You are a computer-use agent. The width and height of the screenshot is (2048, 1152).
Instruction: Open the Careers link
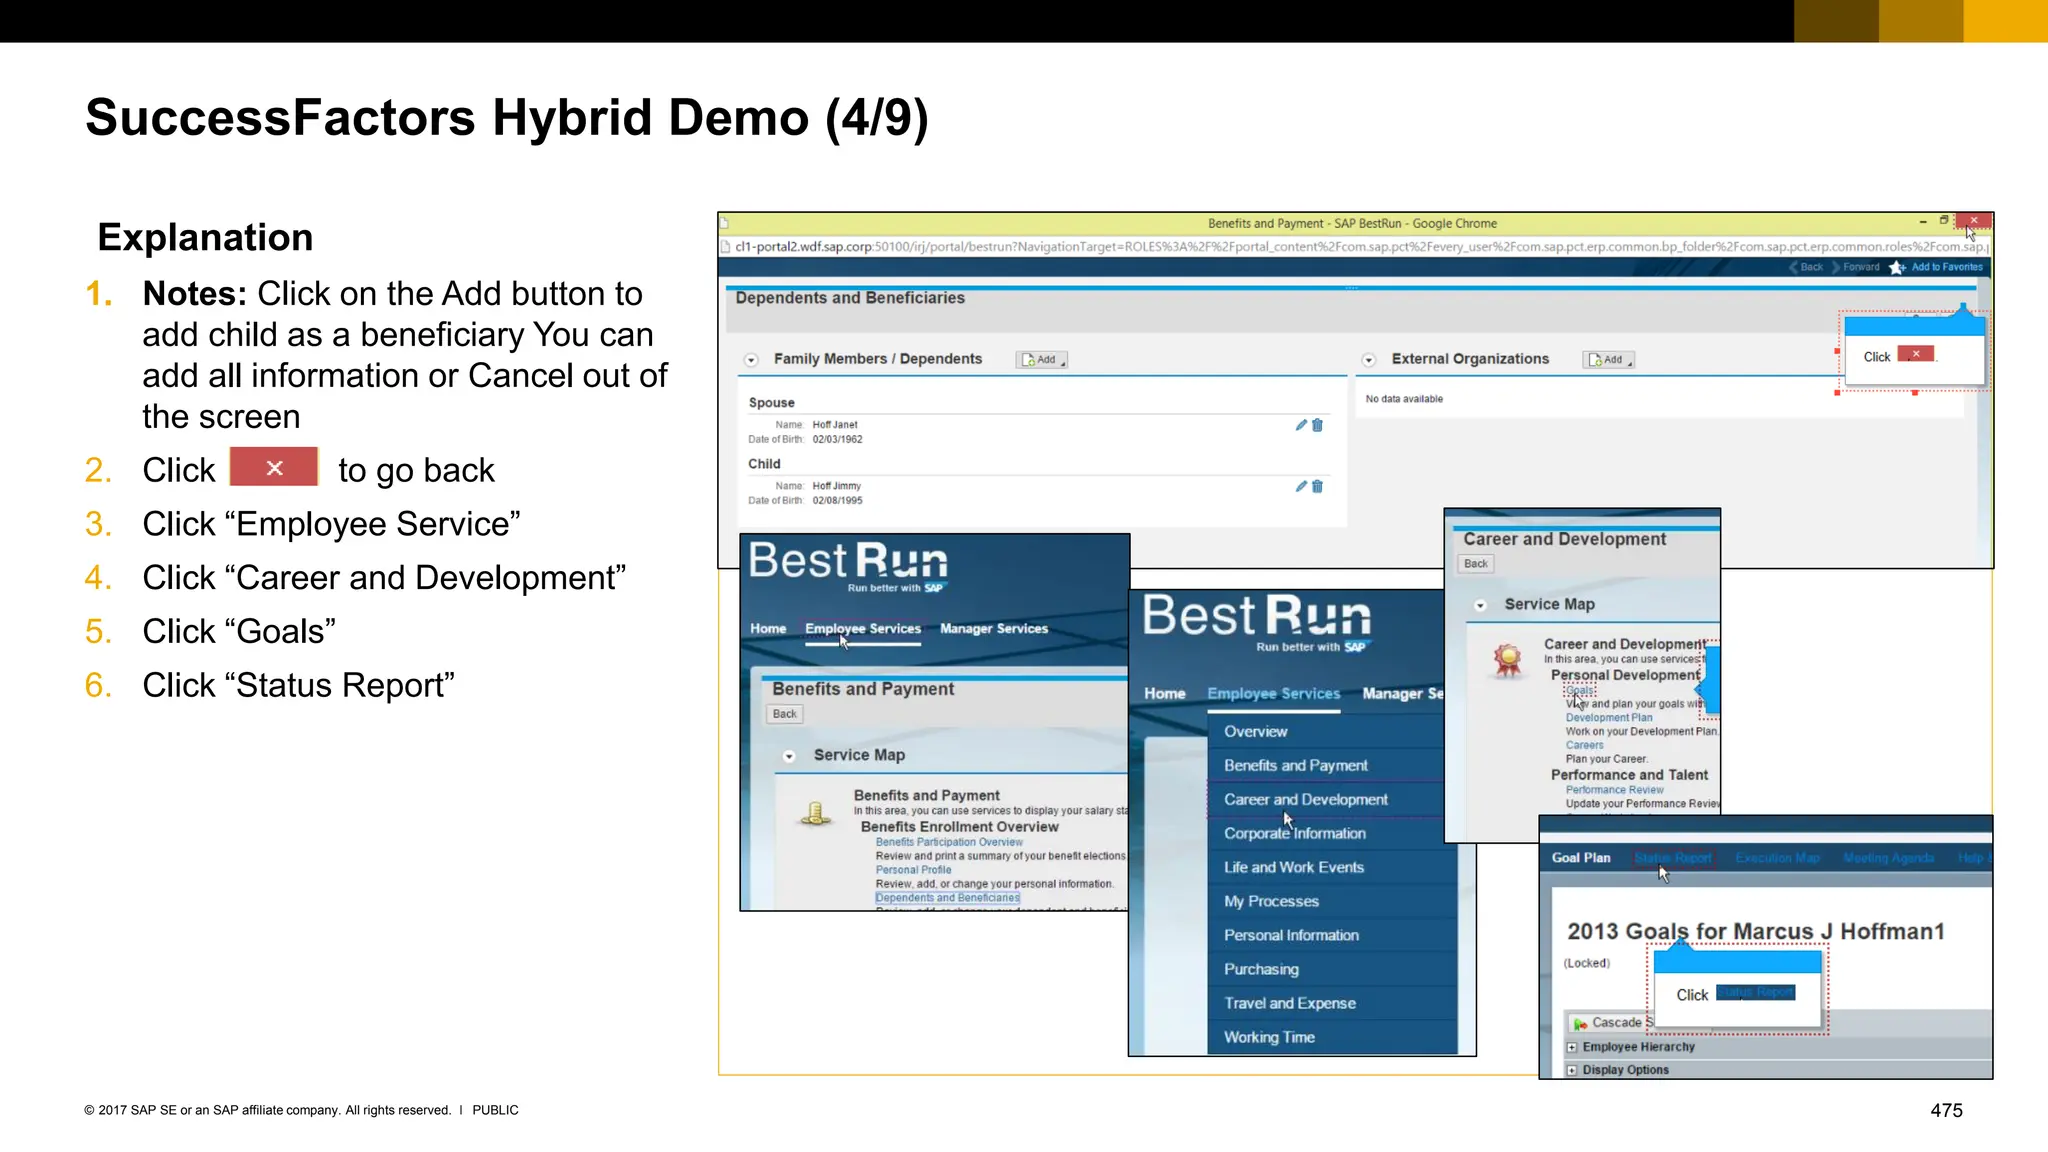click(1584, 745)
